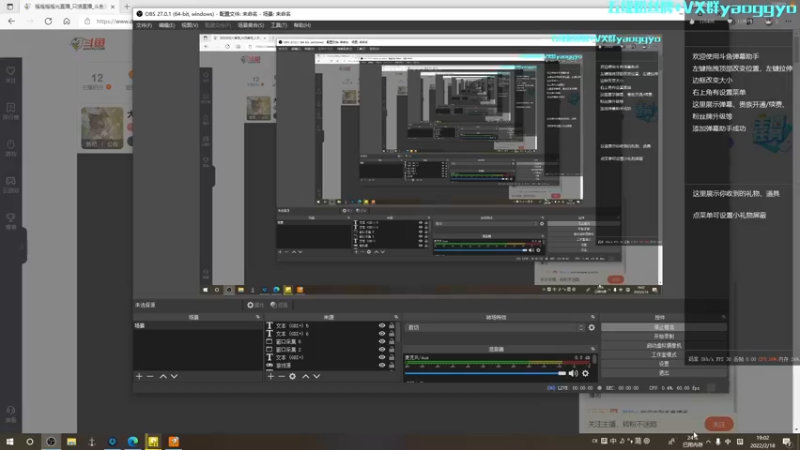Pop out the Sources dock via its header icon
Image resolution: width=800 pixels, height=450 pixels.
(396, 317)
